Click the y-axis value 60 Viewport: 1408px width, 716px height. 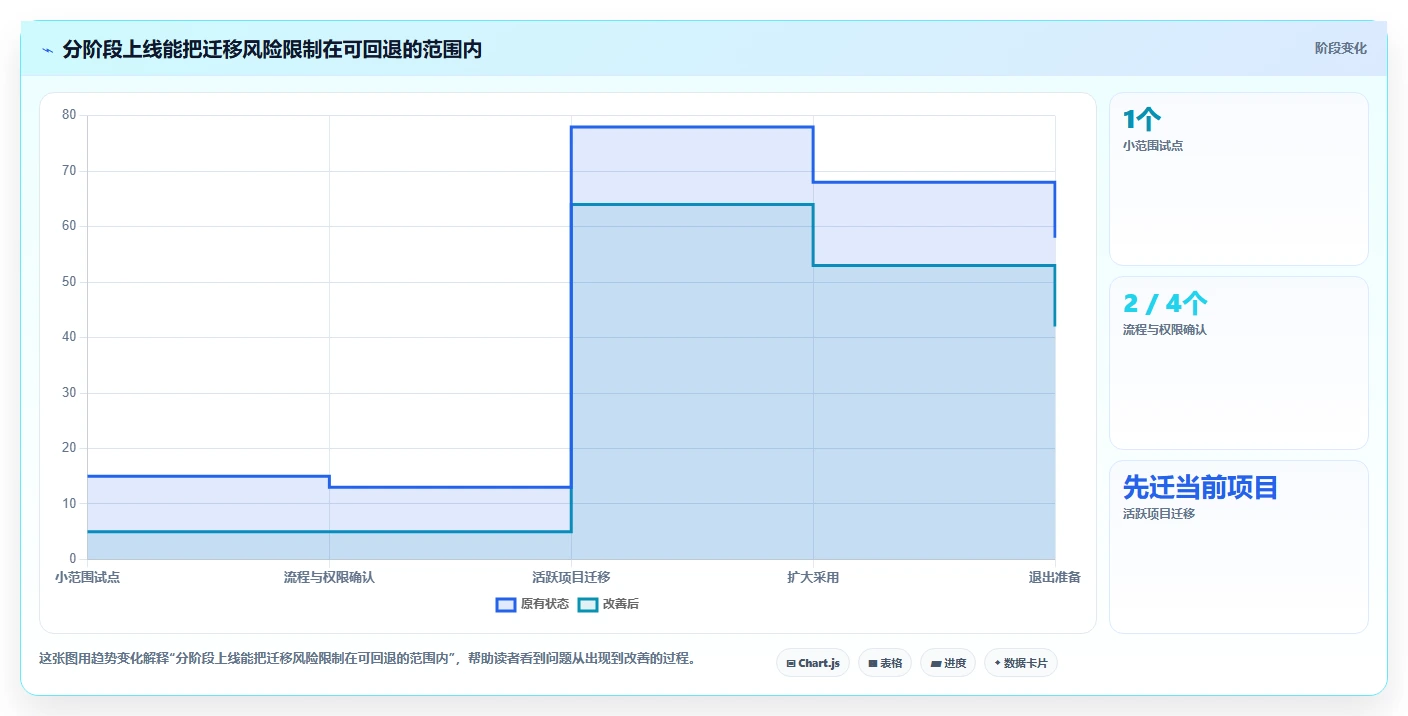[69, 226]
